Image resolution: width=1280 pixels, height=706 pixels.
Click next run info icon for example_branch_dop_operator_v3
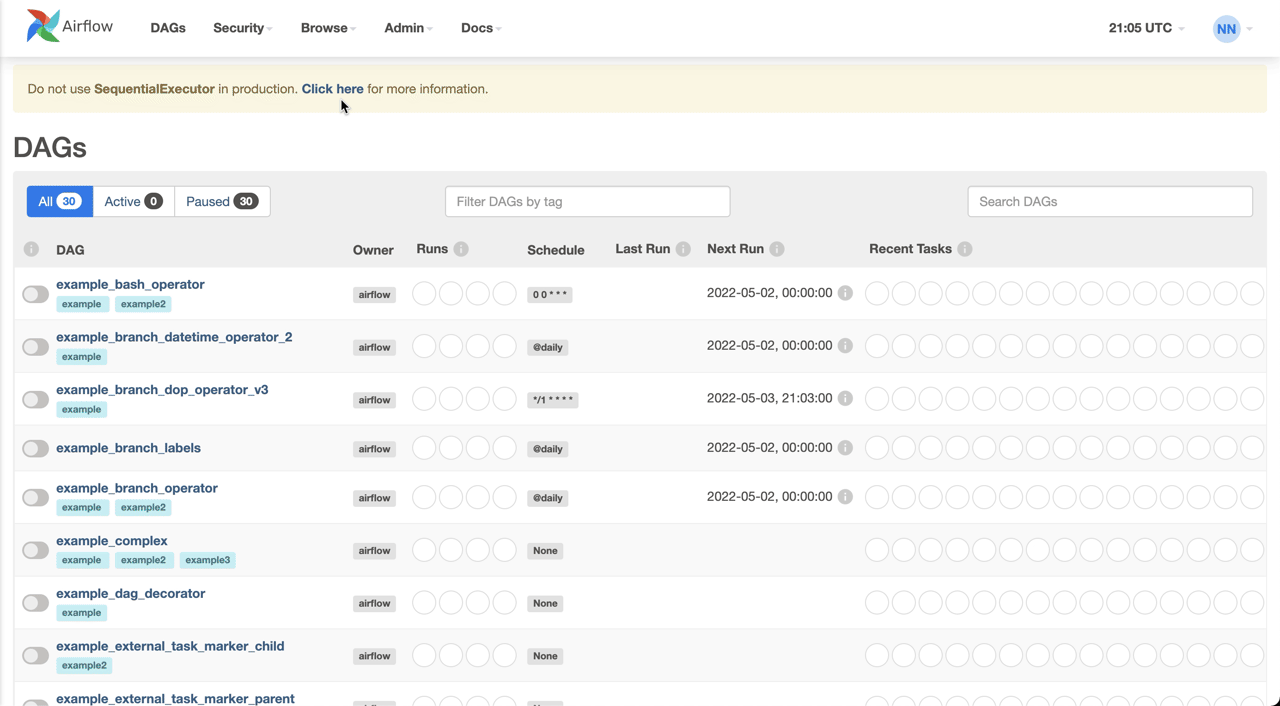click(x=845, y=398)
